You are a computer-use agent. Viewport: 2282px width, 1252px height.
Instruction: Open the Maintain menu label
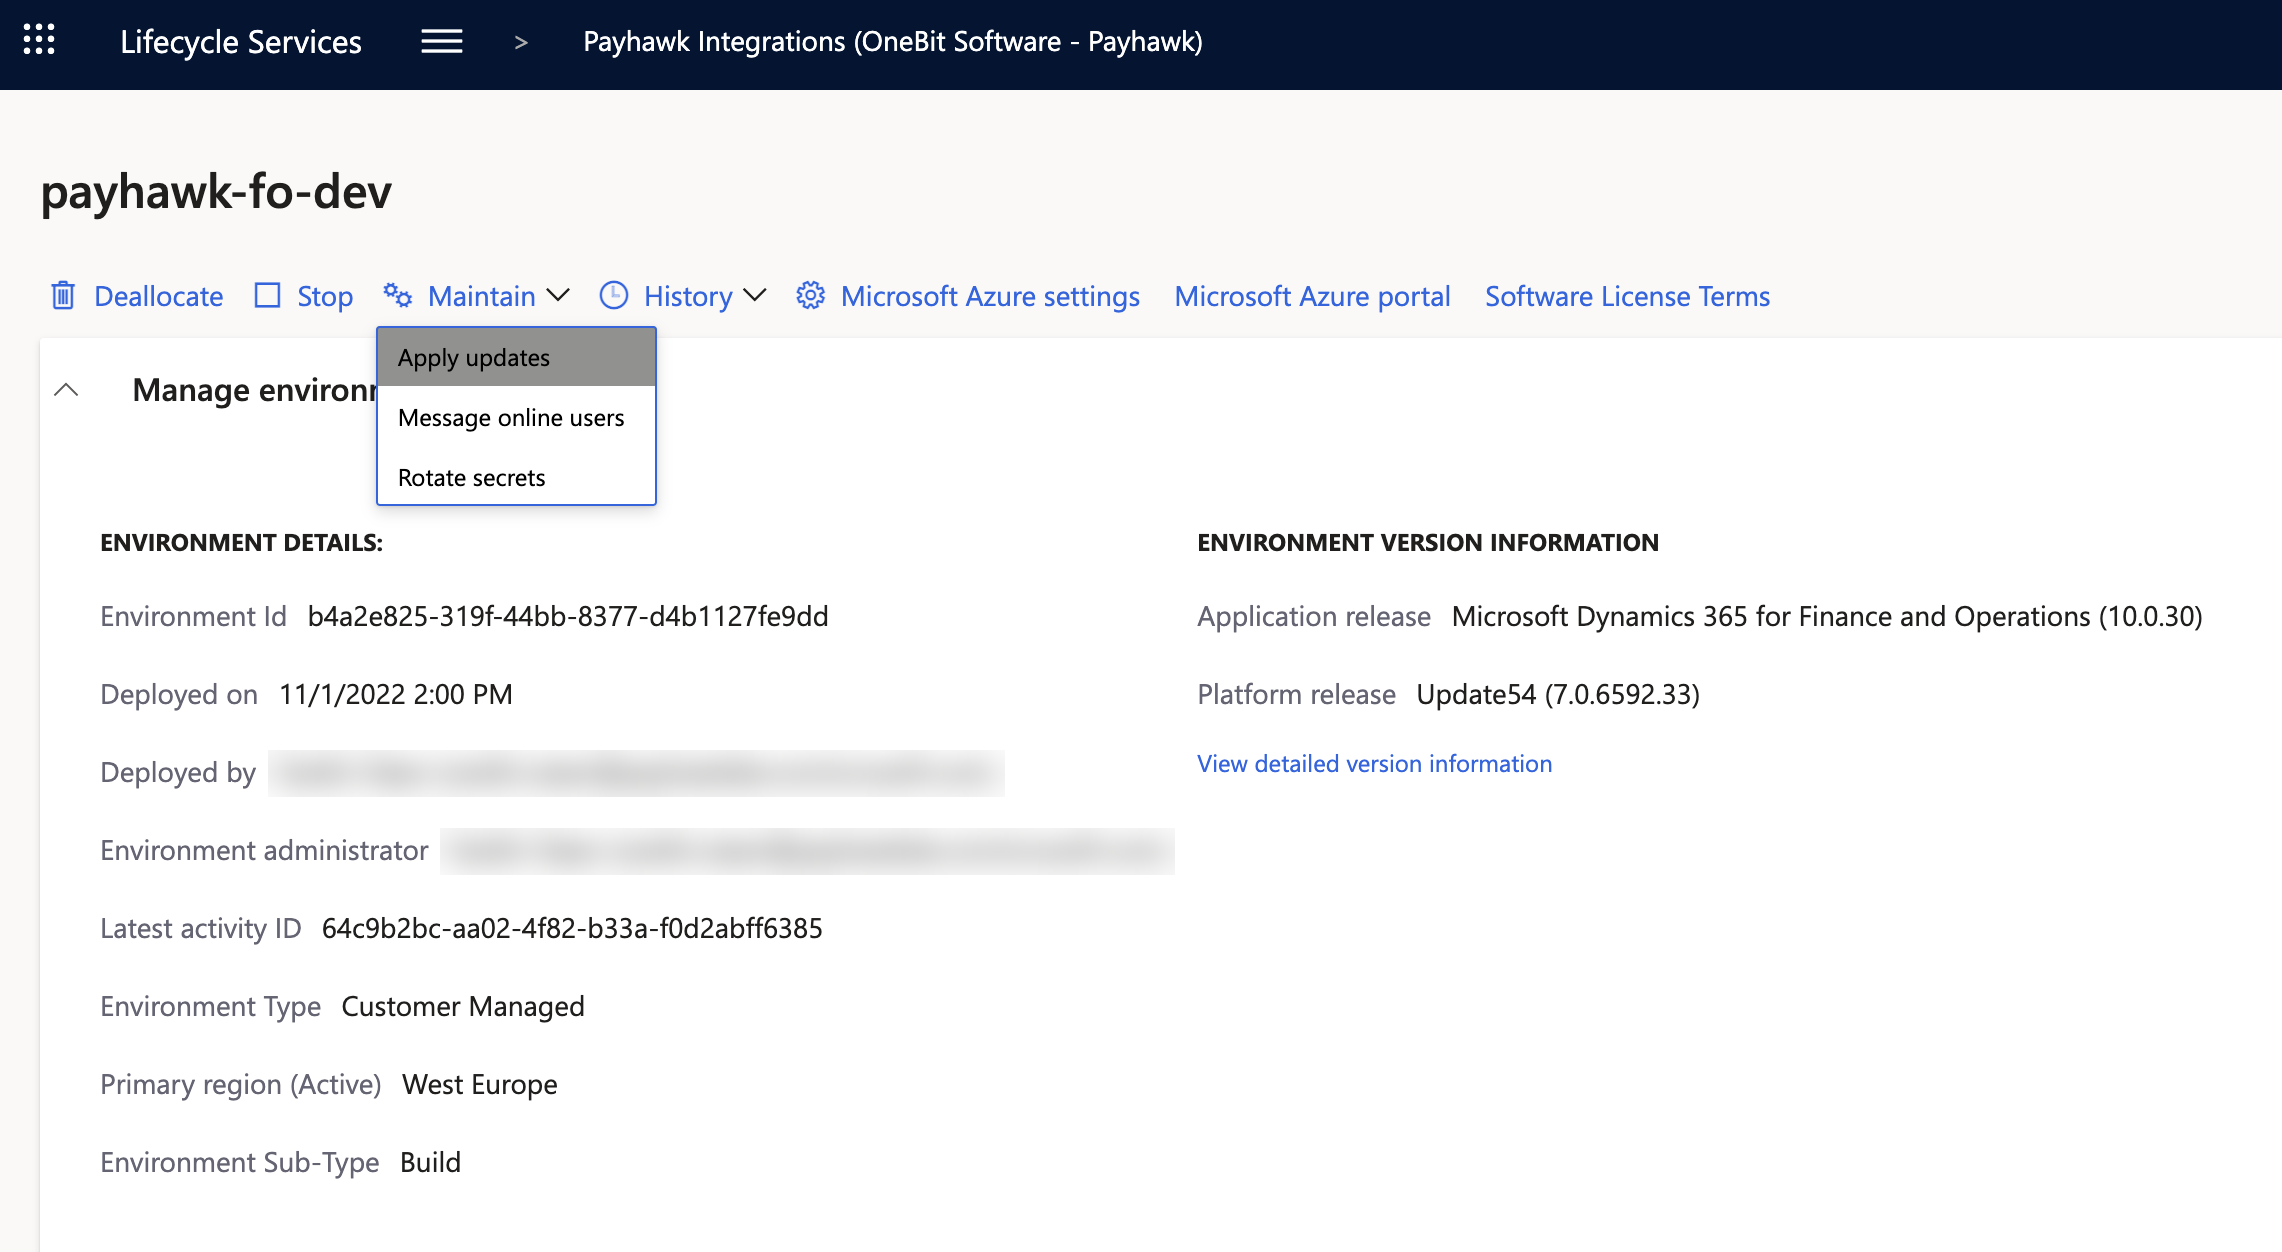481,296
